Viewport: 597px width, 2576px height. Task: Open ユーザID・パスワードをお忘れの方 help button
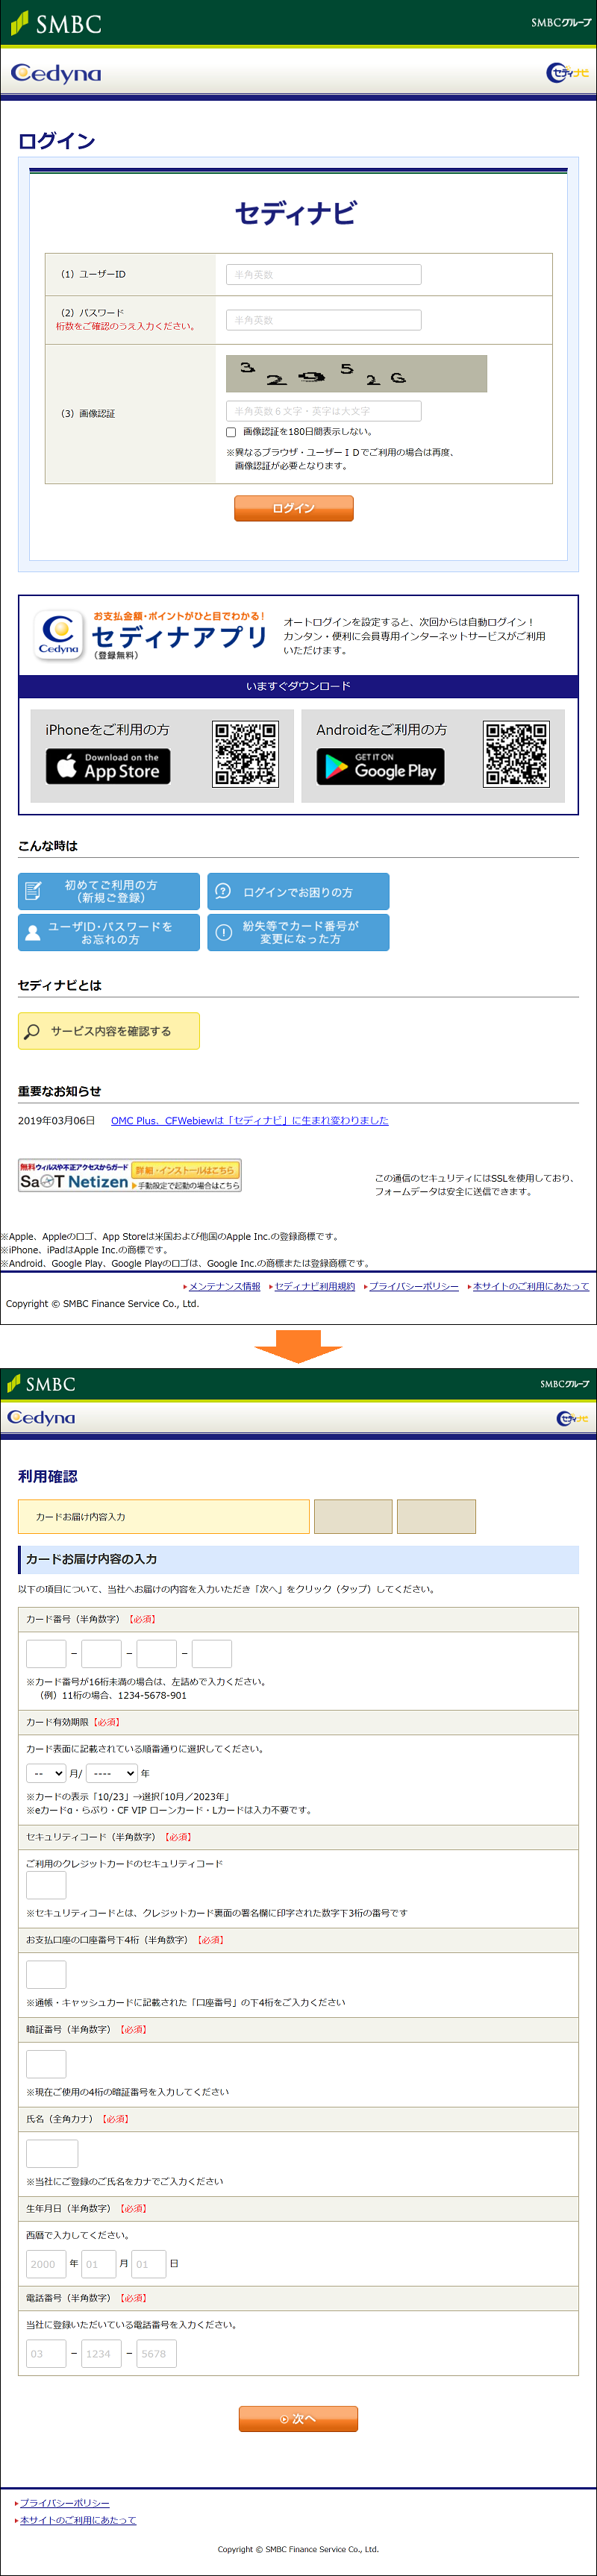click(x=108, y=932)
